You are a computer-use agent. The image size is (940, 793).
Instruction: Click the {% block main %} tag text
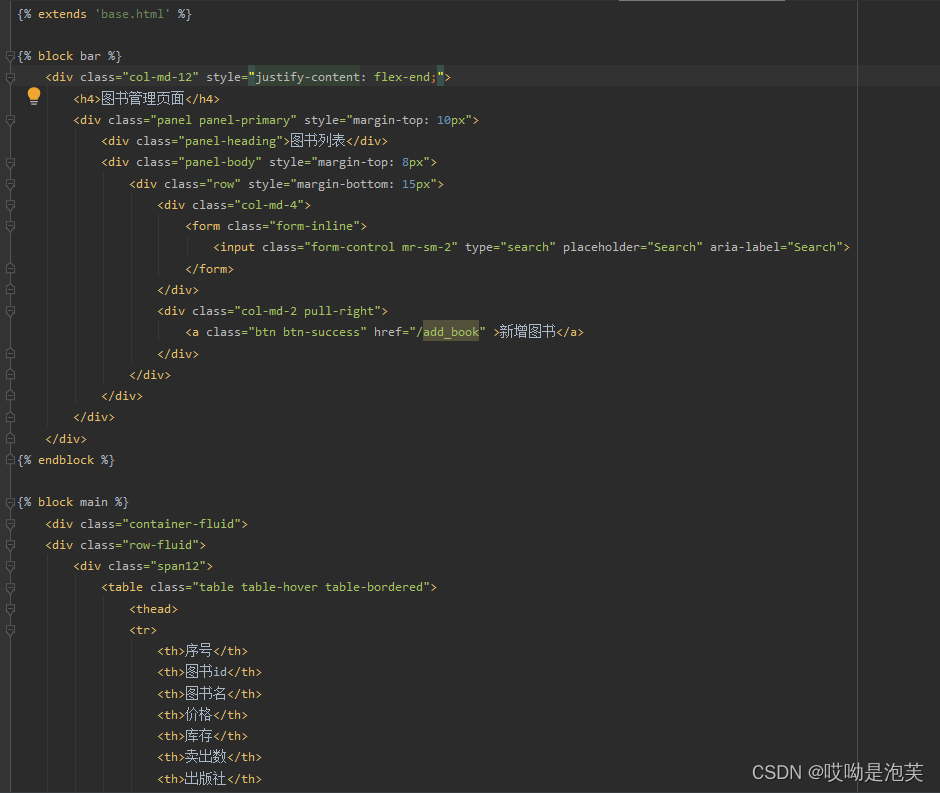73,502
